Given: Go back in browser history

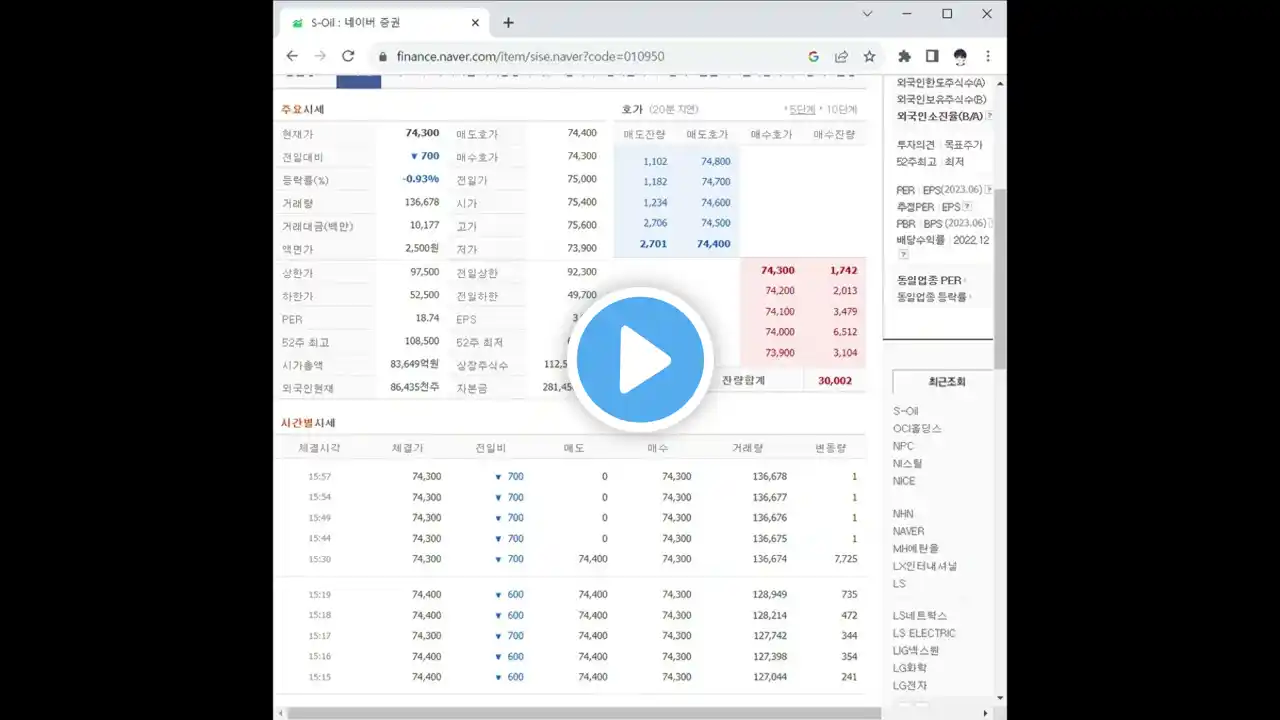Looking at the screenshot, I should [x=292, y=56].
